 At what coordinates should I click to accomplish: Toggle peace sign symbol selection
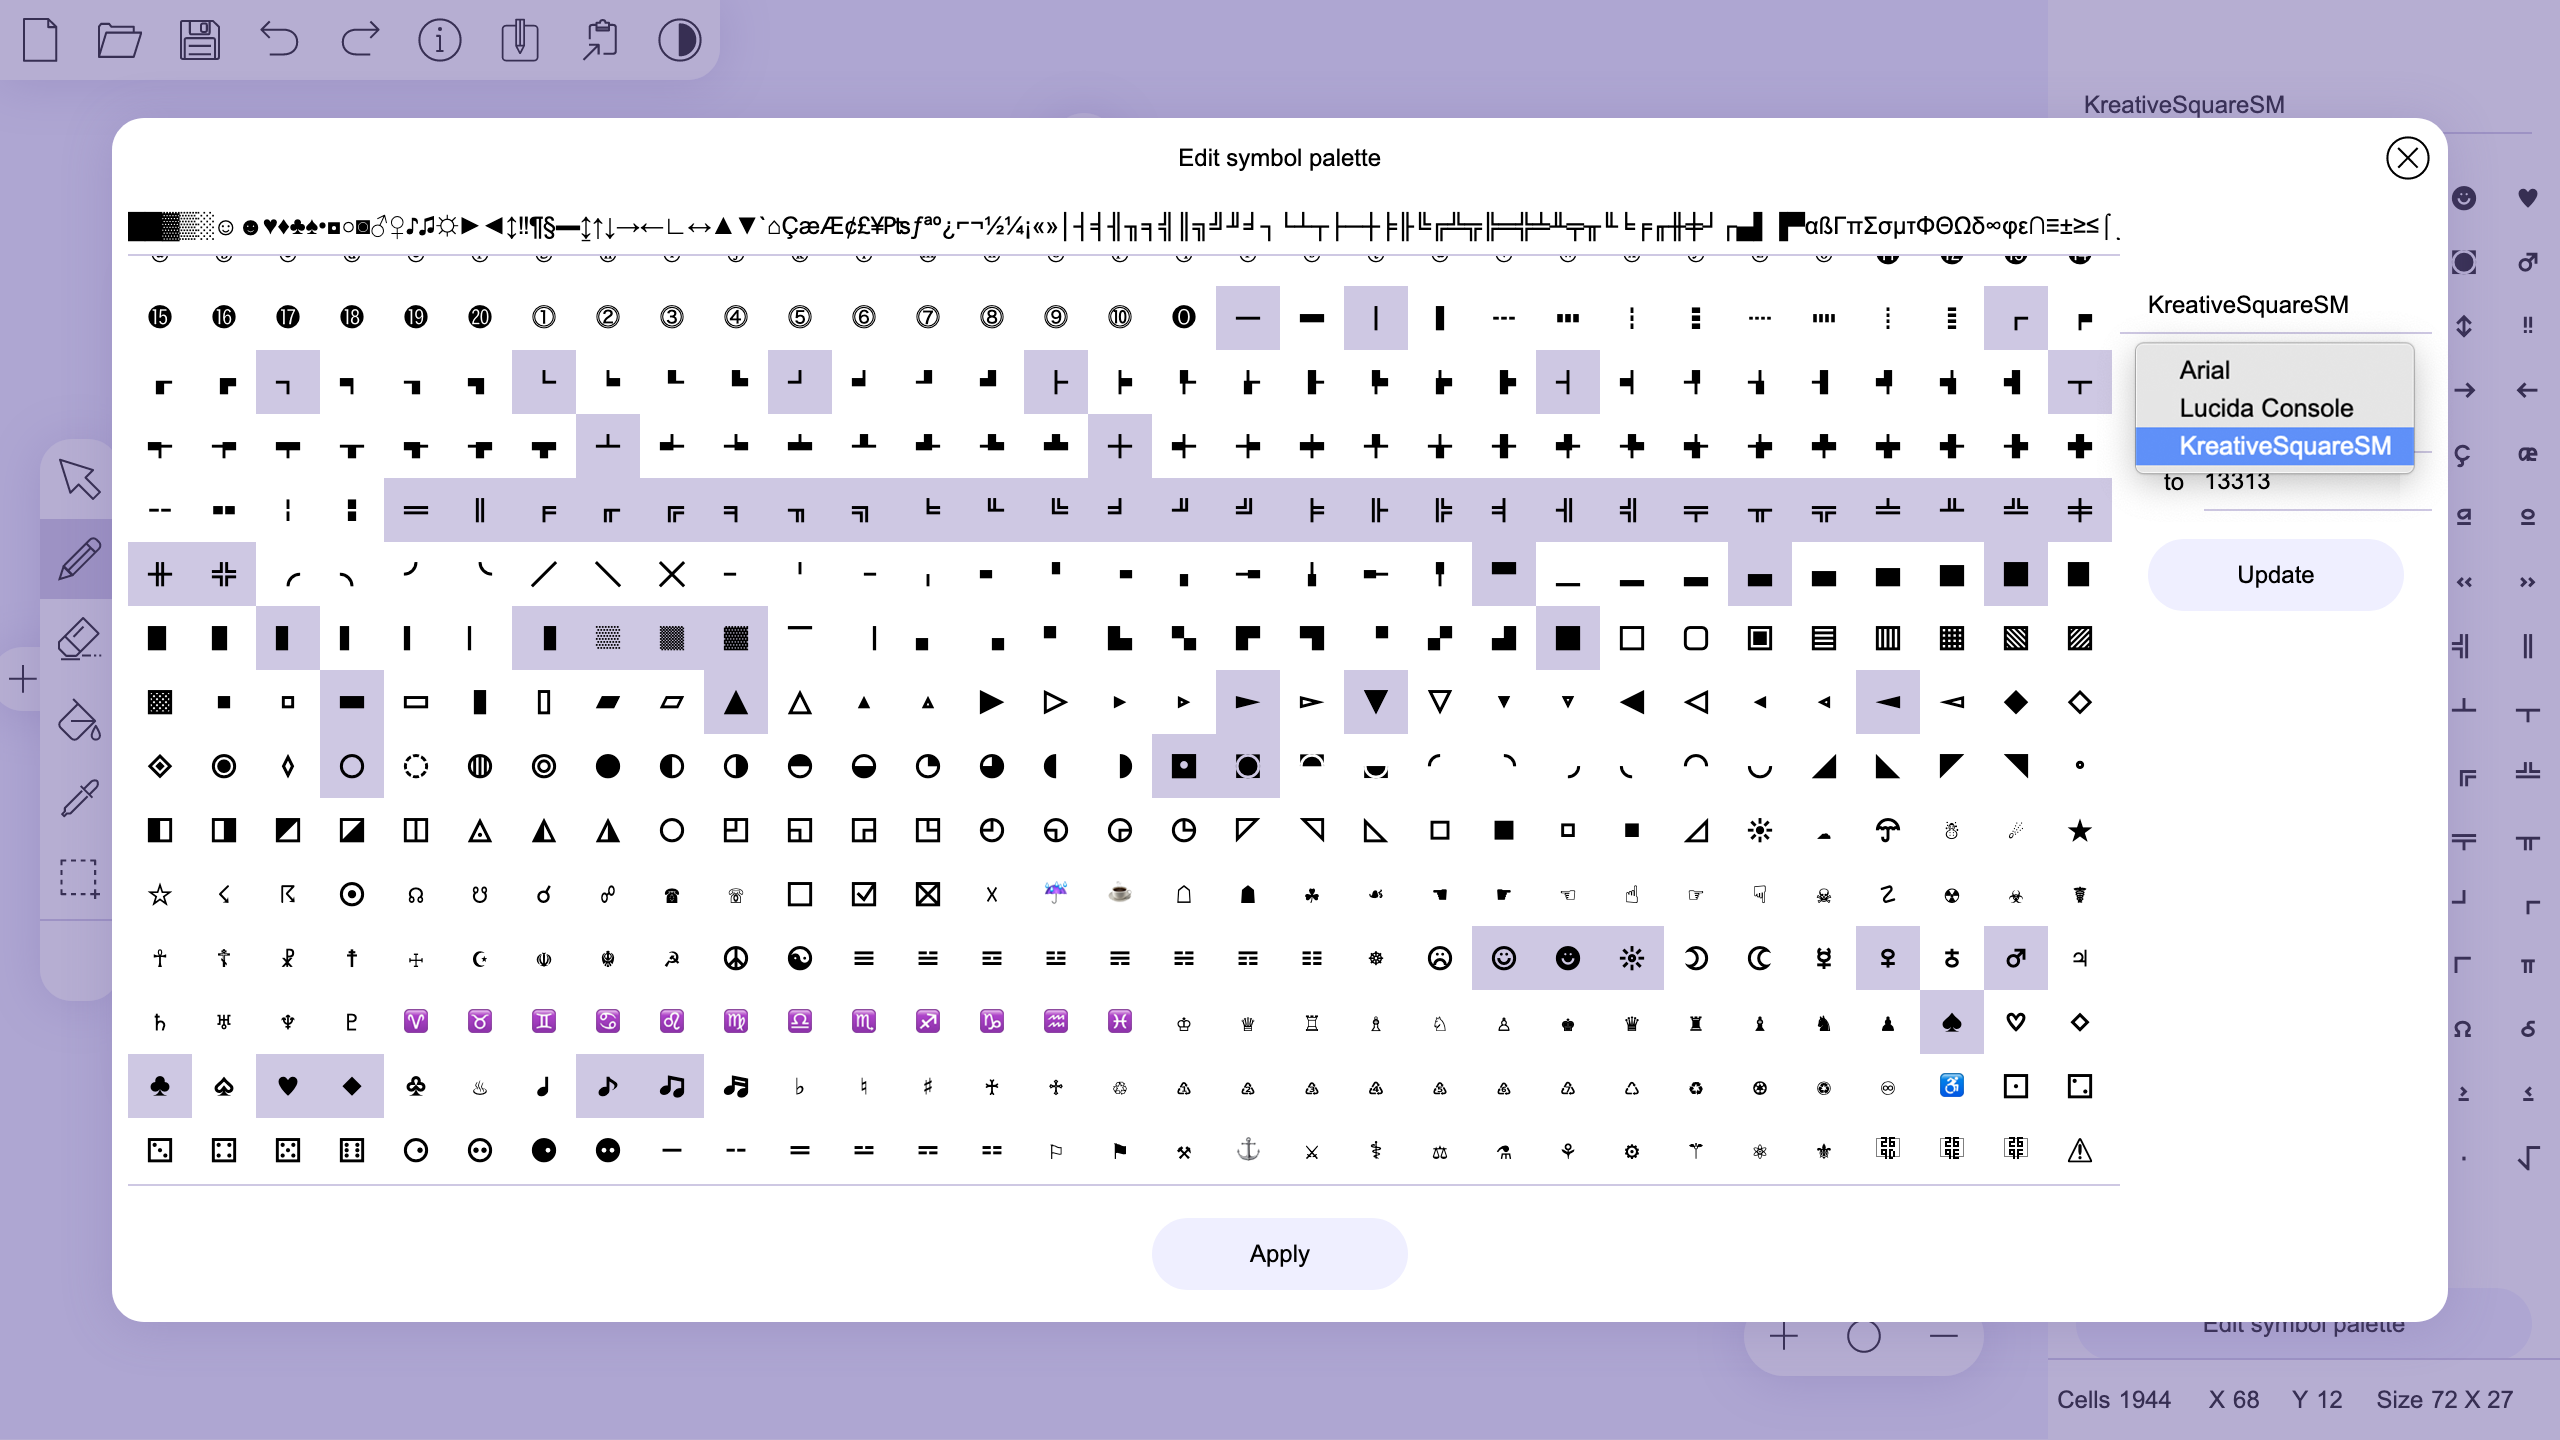[737, 958]
